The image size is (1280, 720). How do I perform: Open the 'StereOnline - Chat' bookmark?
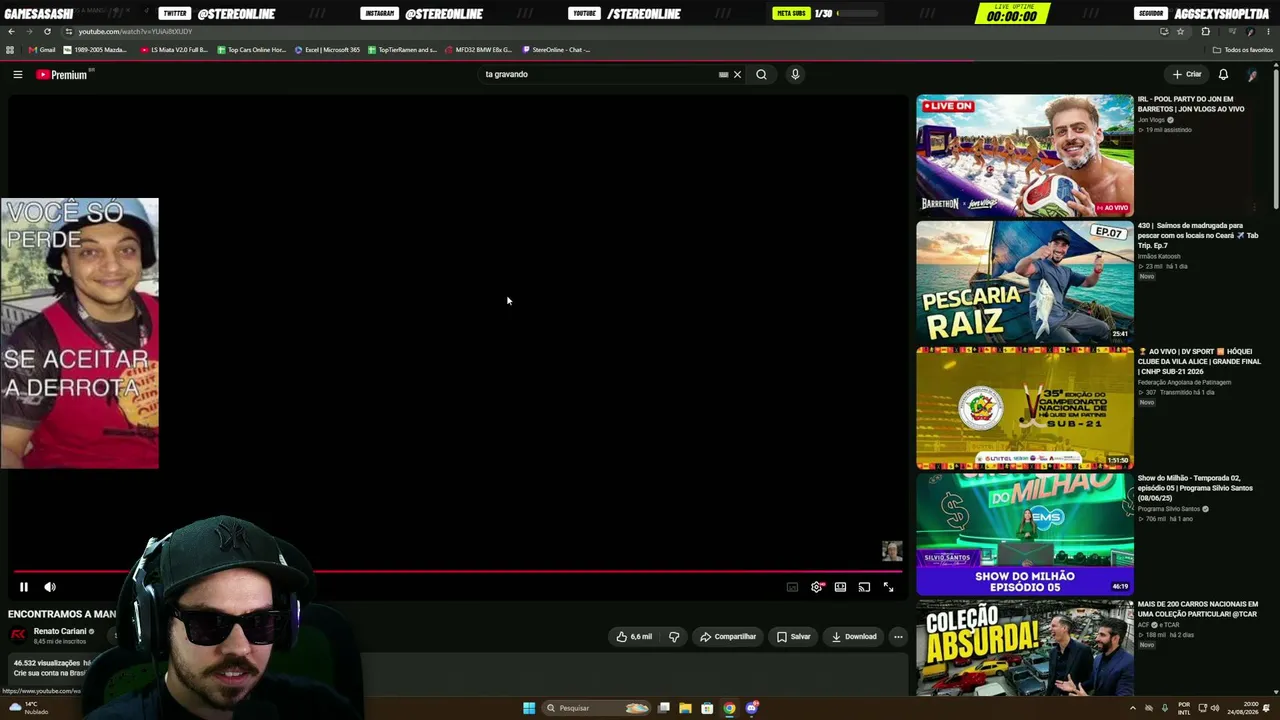556,50
